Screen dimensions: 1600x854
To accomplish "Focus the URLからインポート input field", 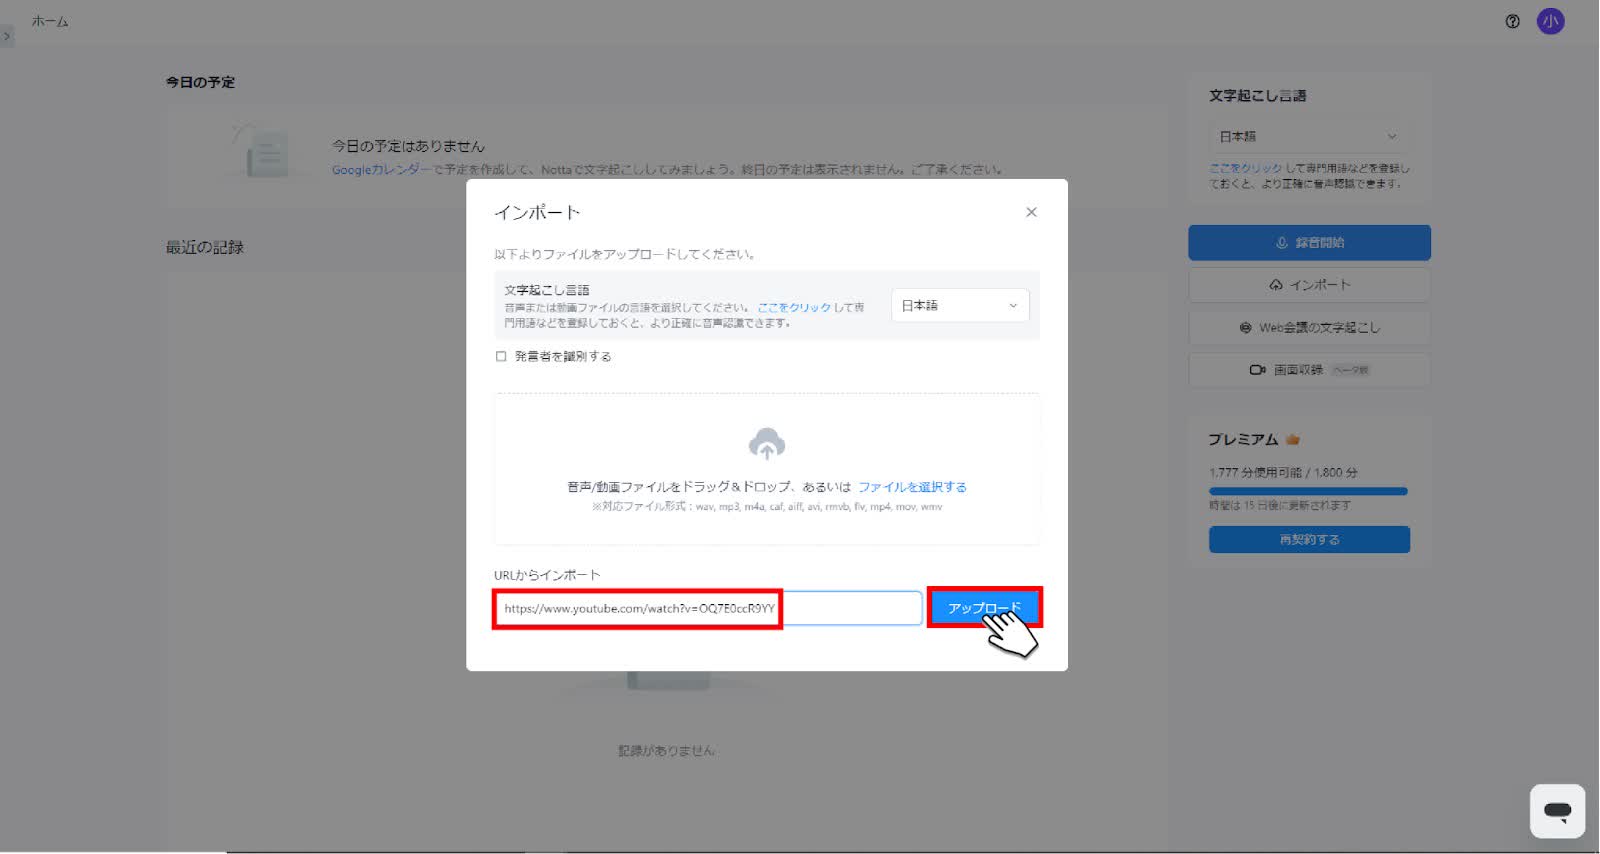I will (x=708, y=608).
